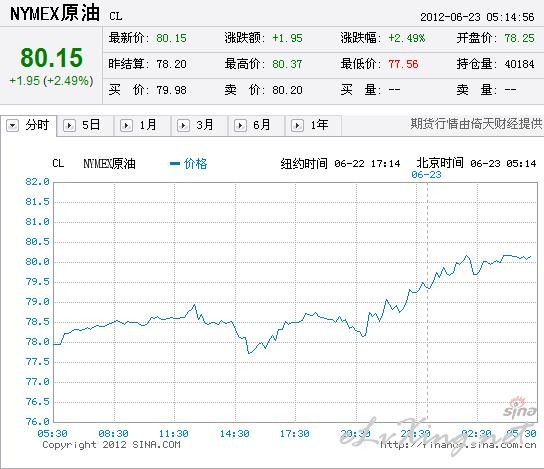
Task: Click the 05:30 start time axis label
Action: 52,433
